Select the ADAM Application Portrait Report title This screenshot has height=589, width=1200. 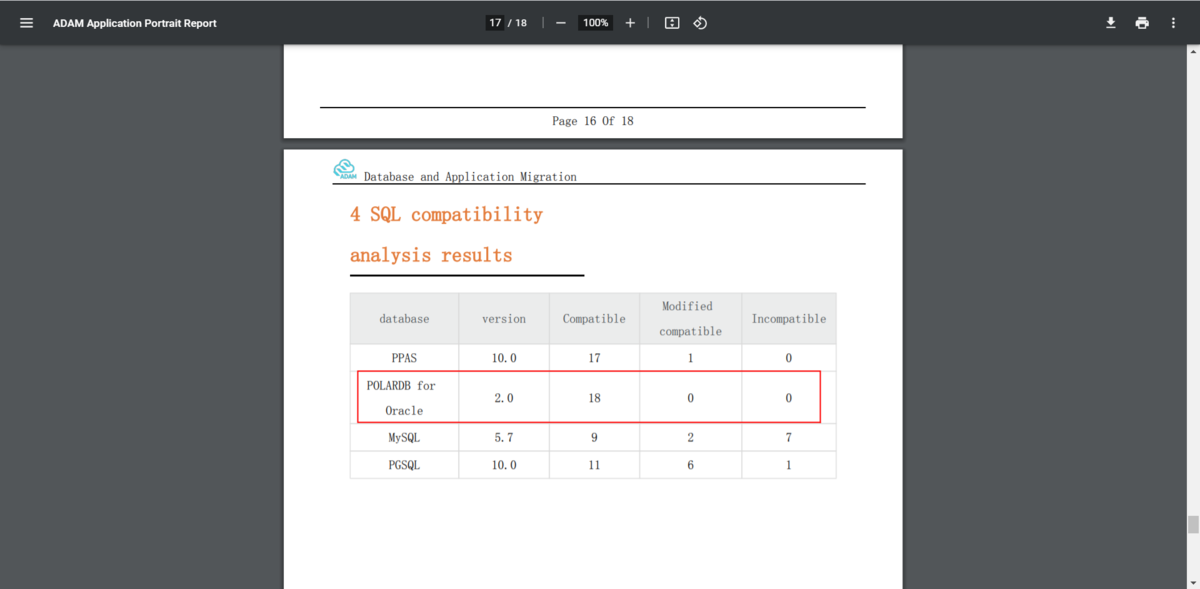[135, 23]
